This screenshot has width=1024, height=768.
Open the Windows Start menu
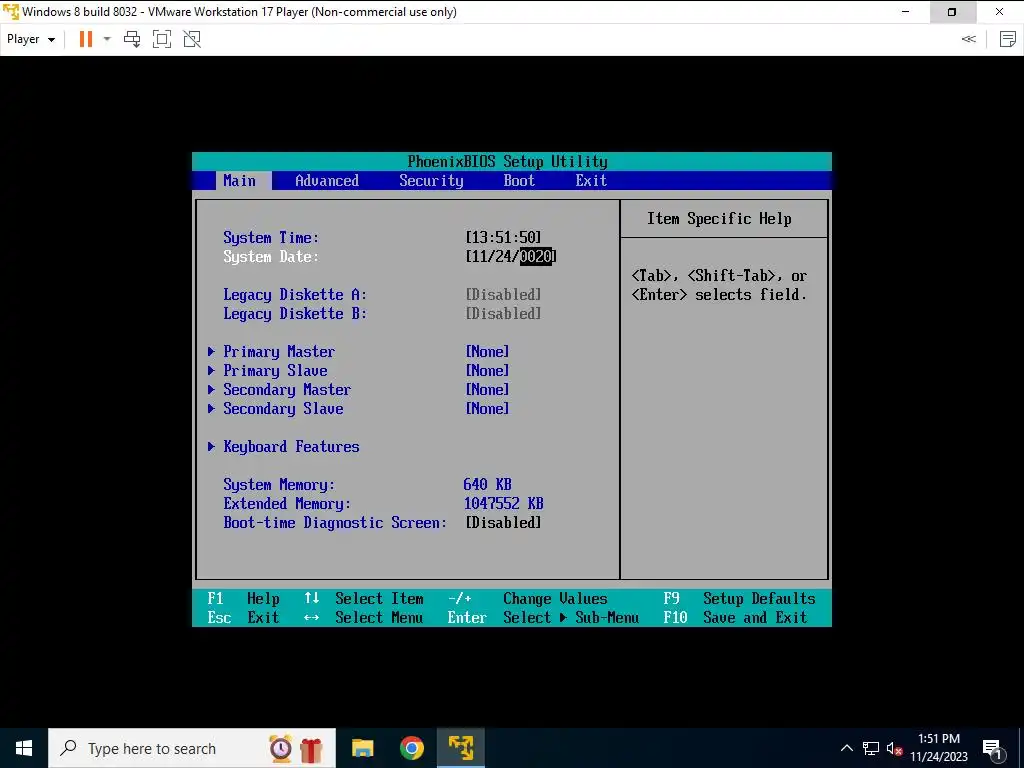pyautogui.click(x=24, y=748)
